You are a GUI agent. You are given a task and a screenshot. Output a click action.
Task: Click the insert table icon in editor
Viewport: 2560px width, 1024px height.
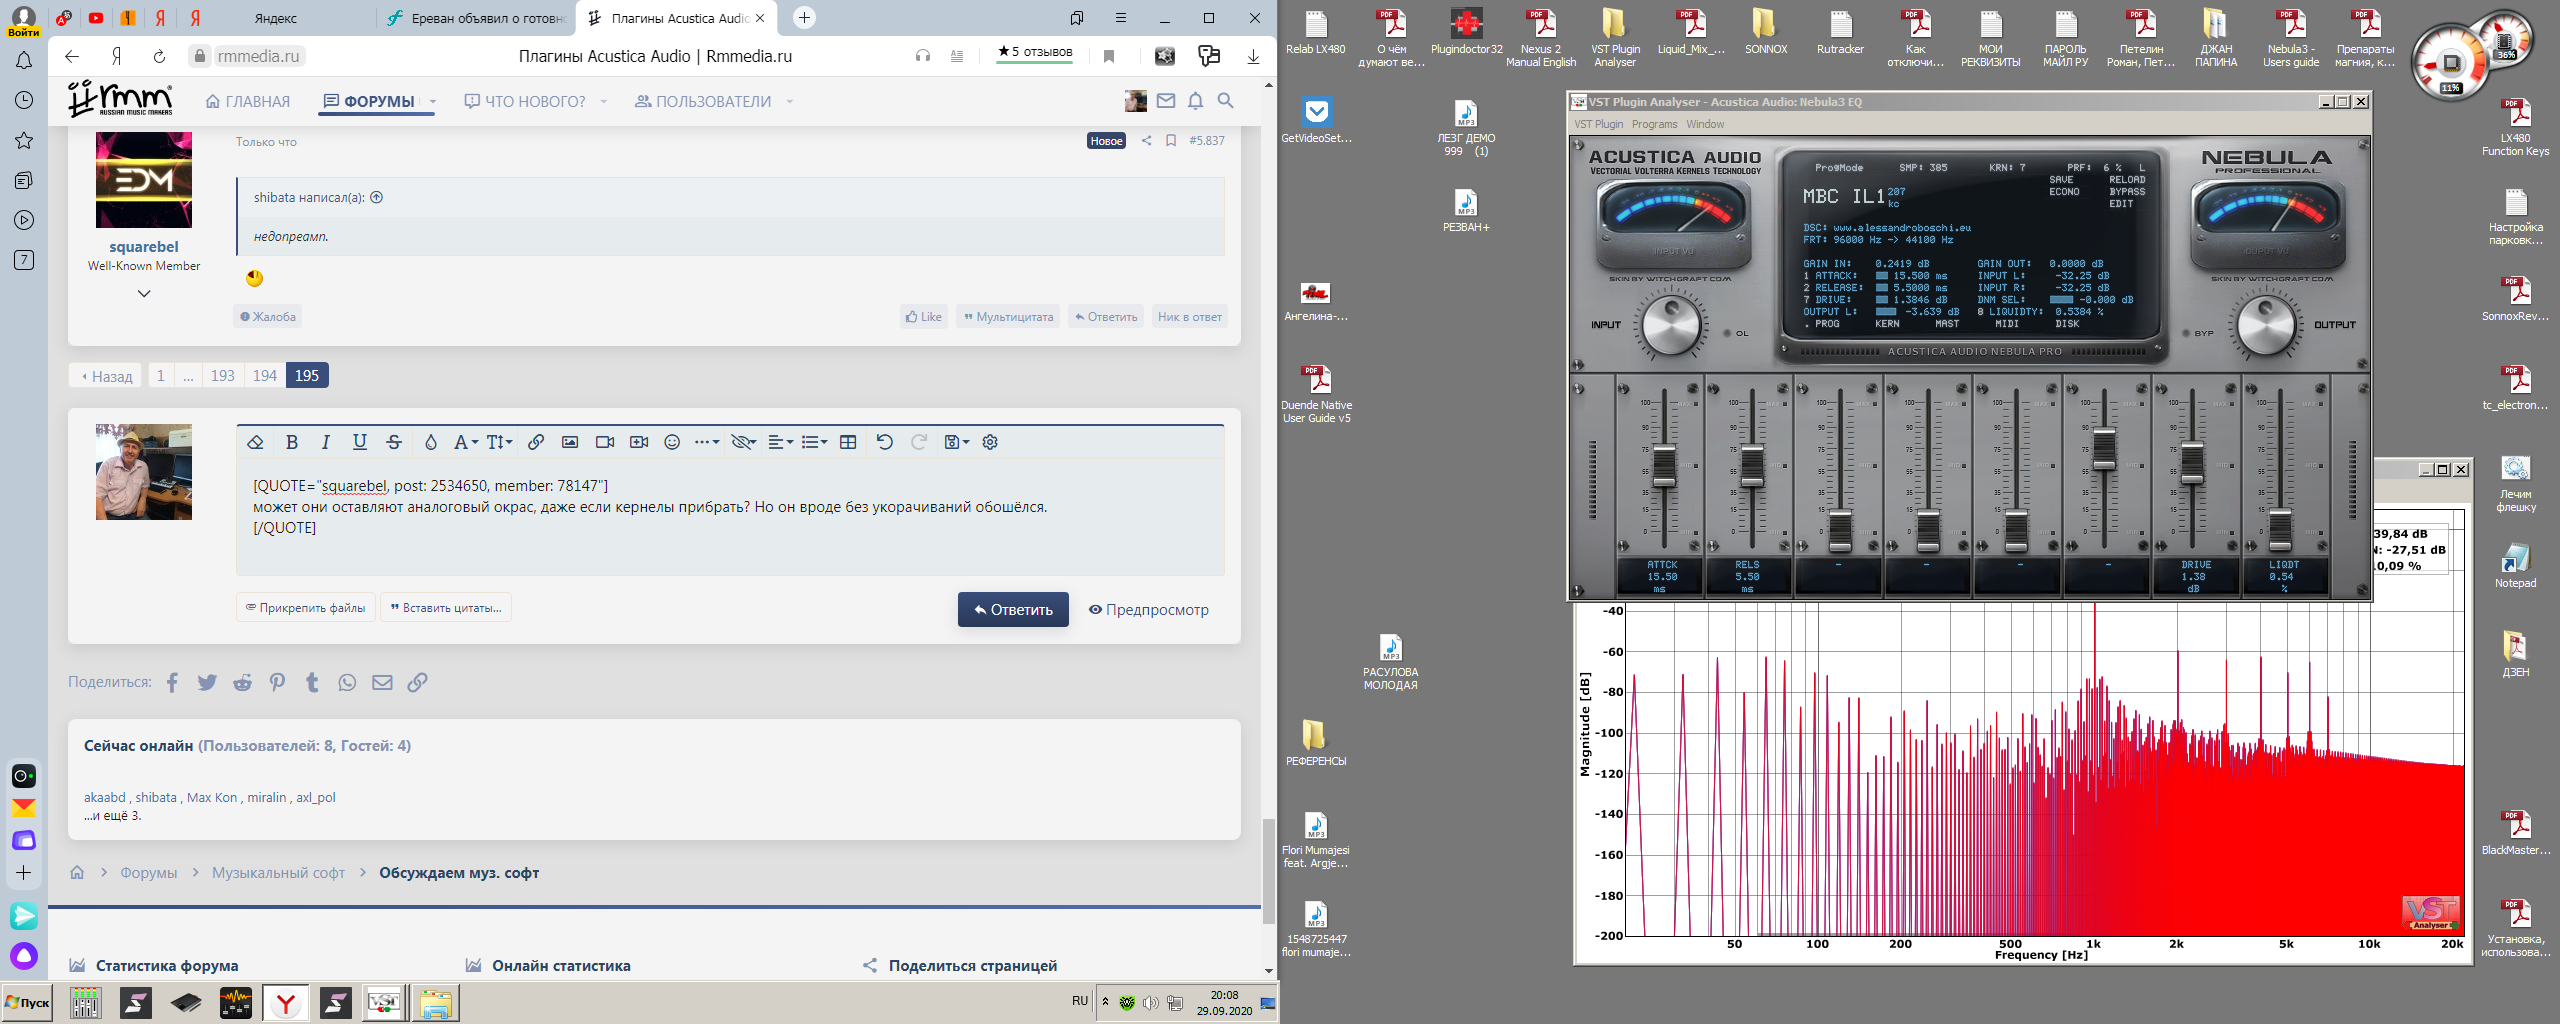tap(848, 442)
